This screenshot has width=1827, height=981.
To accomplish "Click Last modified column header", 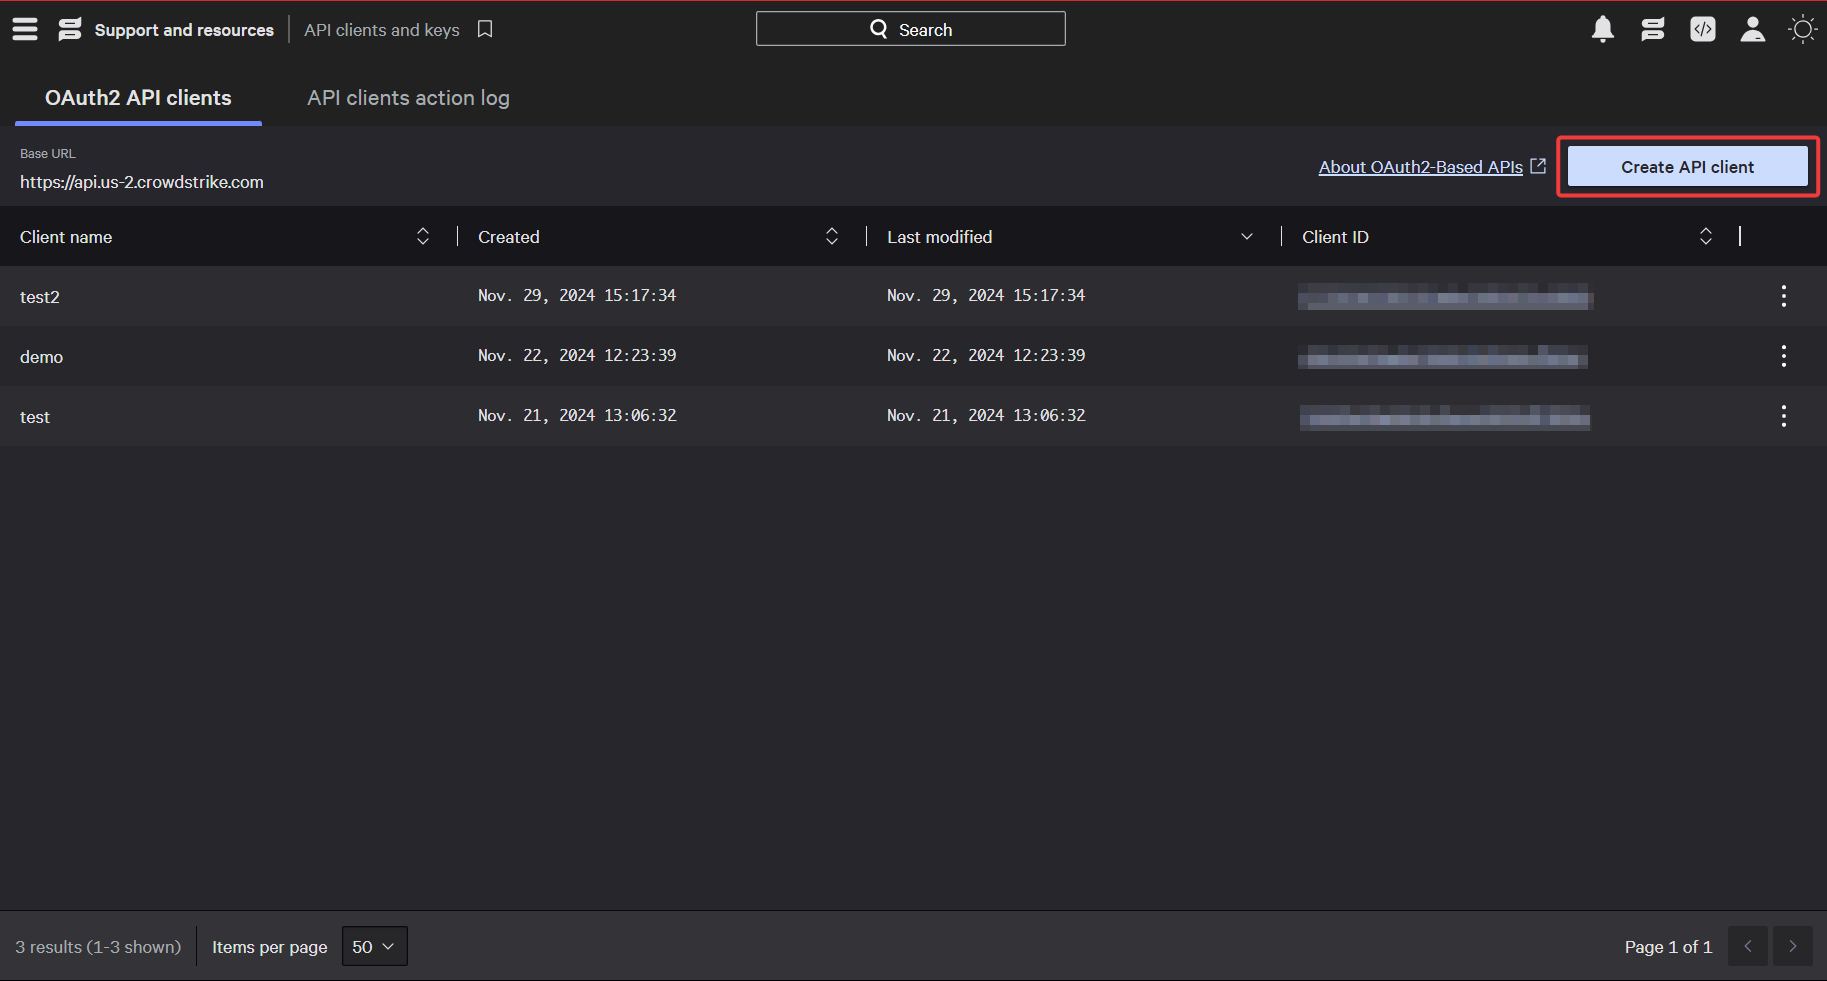I will [940, 237].
